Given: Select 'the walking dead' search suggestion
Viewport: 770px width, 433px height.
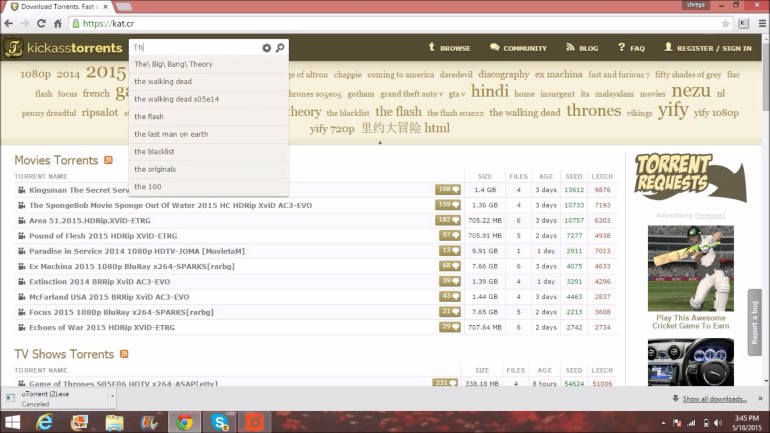Looking at the screenshot, I should [x=164, y=82].
